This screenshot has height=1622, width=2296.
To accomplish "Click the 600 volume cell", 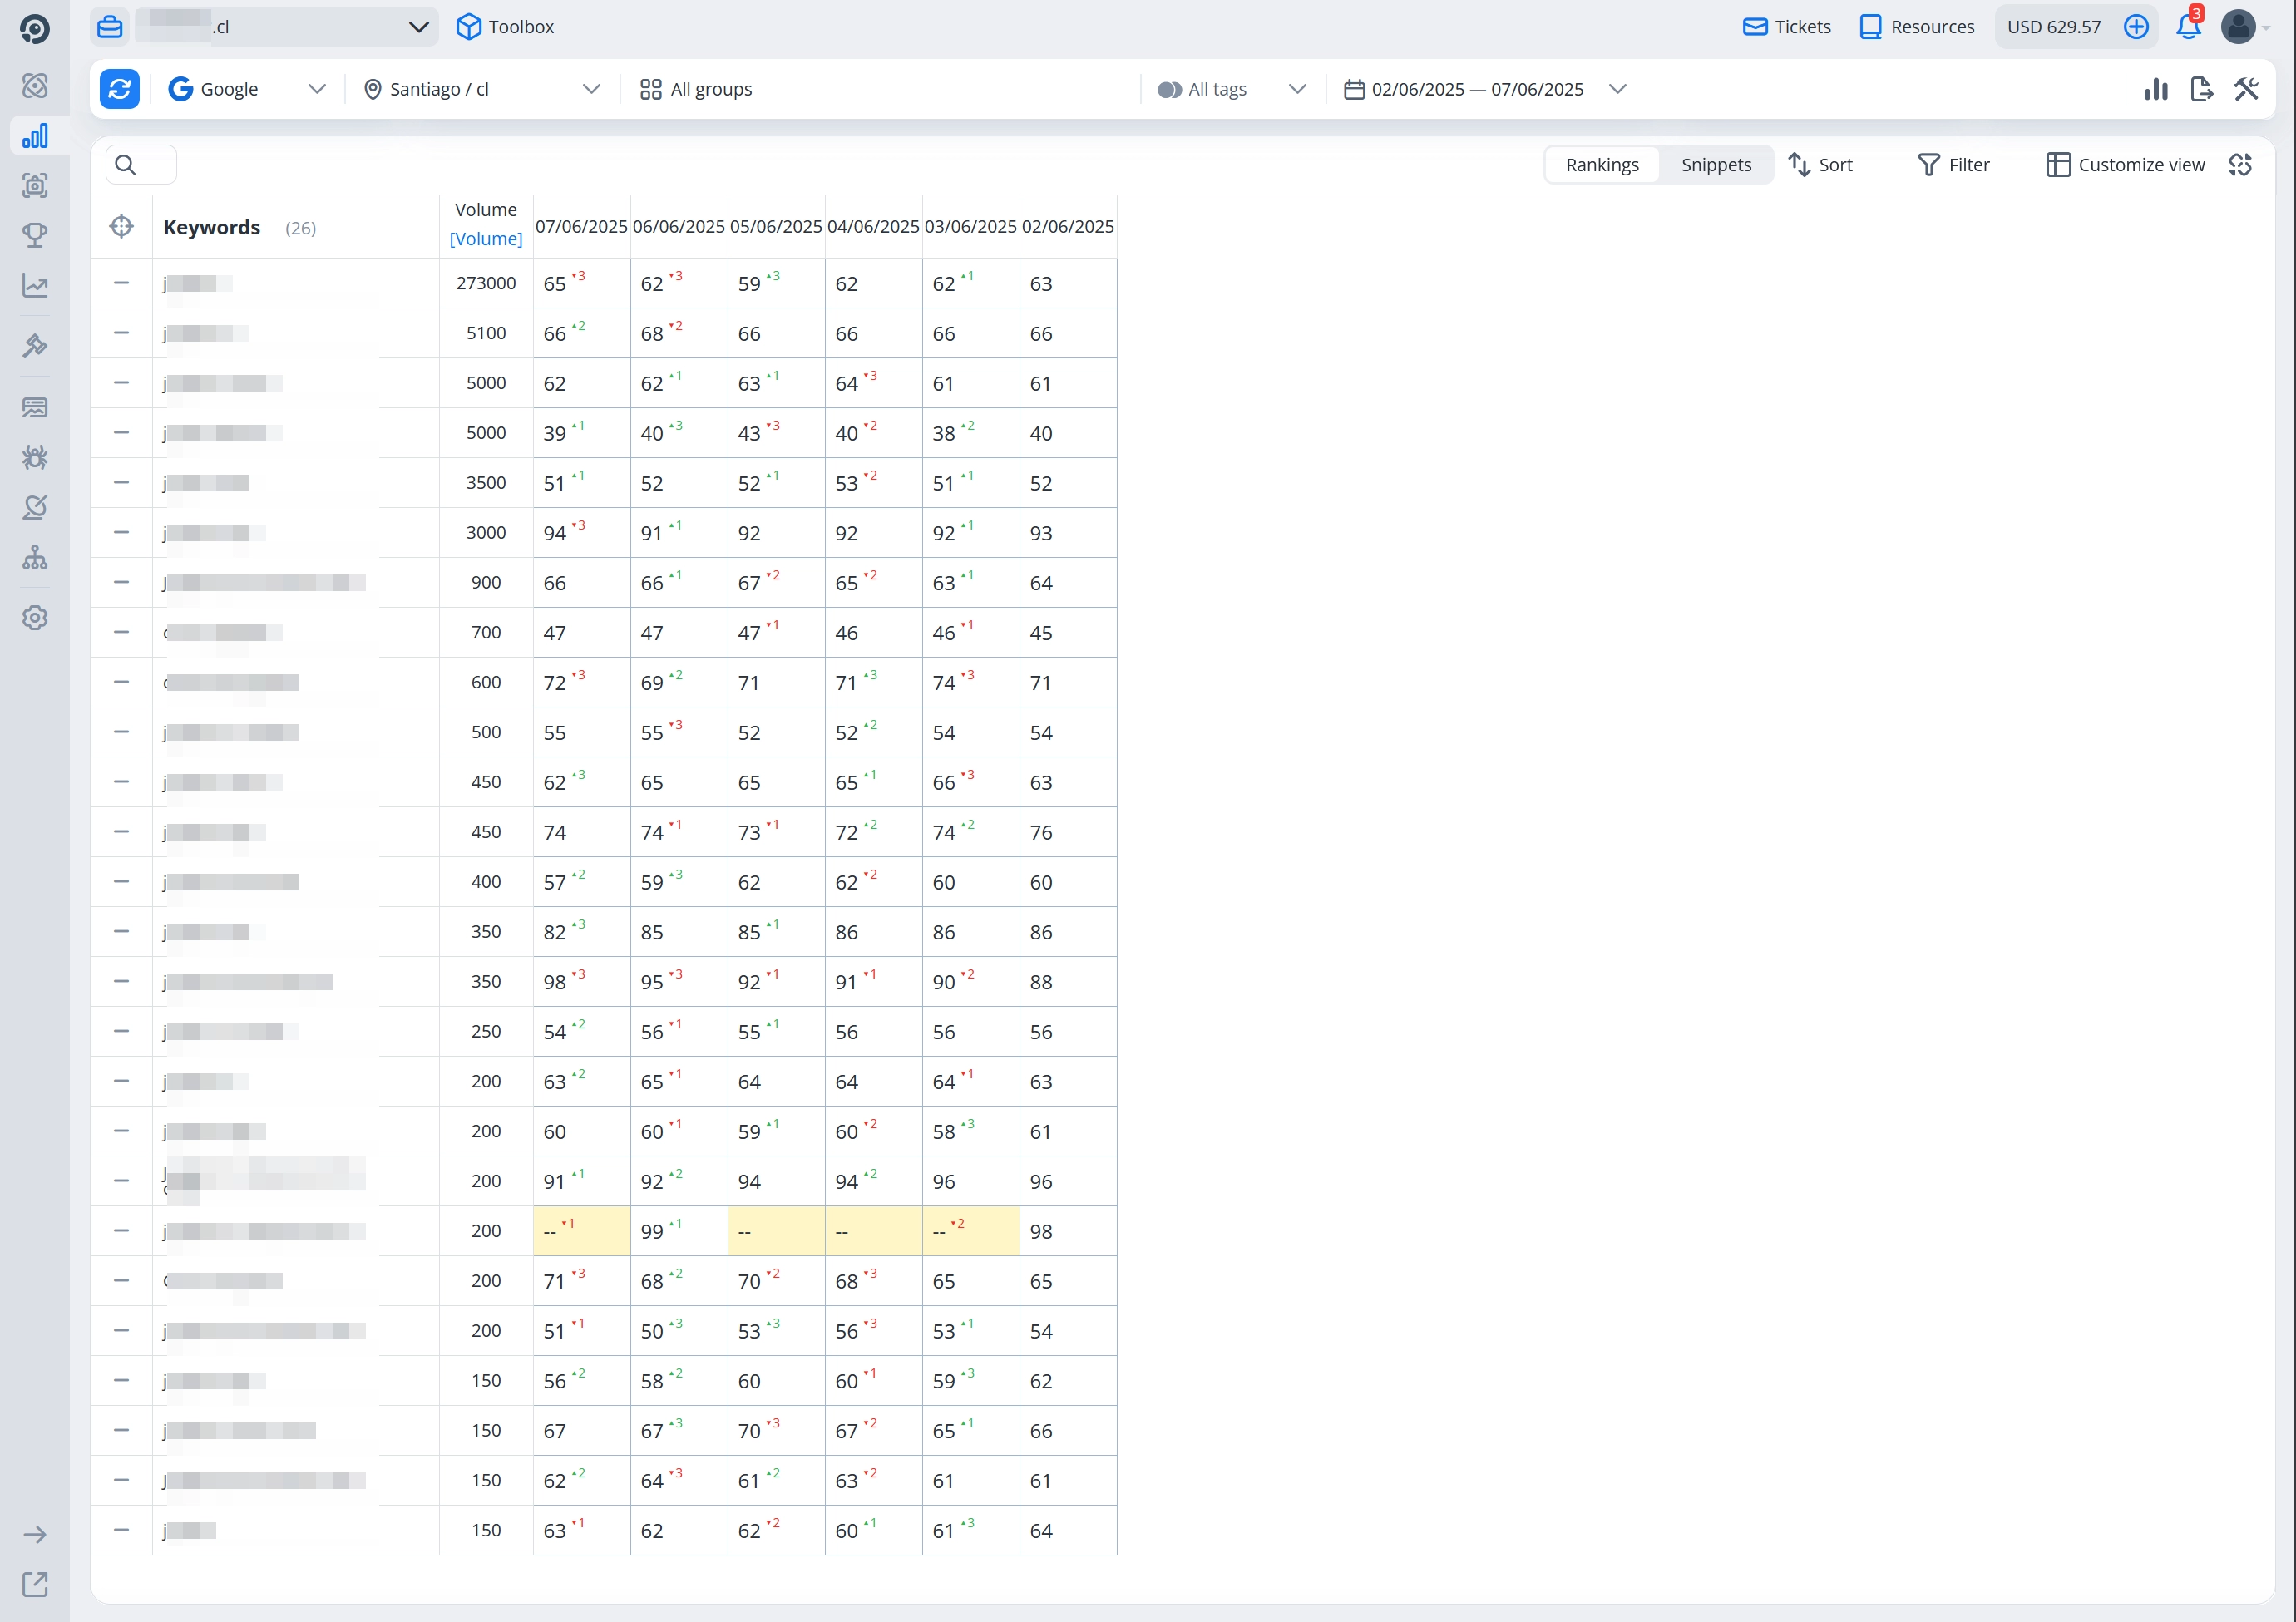I will click(x=486, y=682).
